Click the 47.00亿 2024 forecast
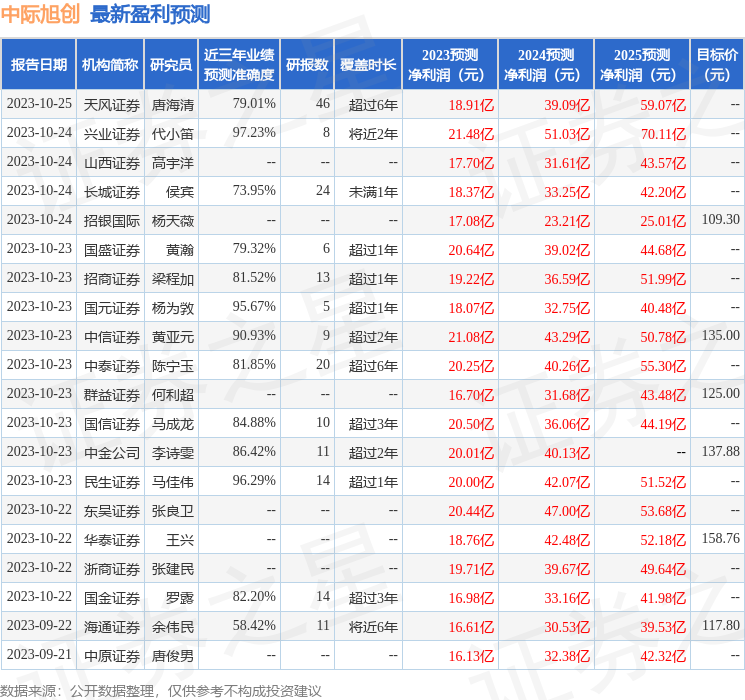 point(567,511)
